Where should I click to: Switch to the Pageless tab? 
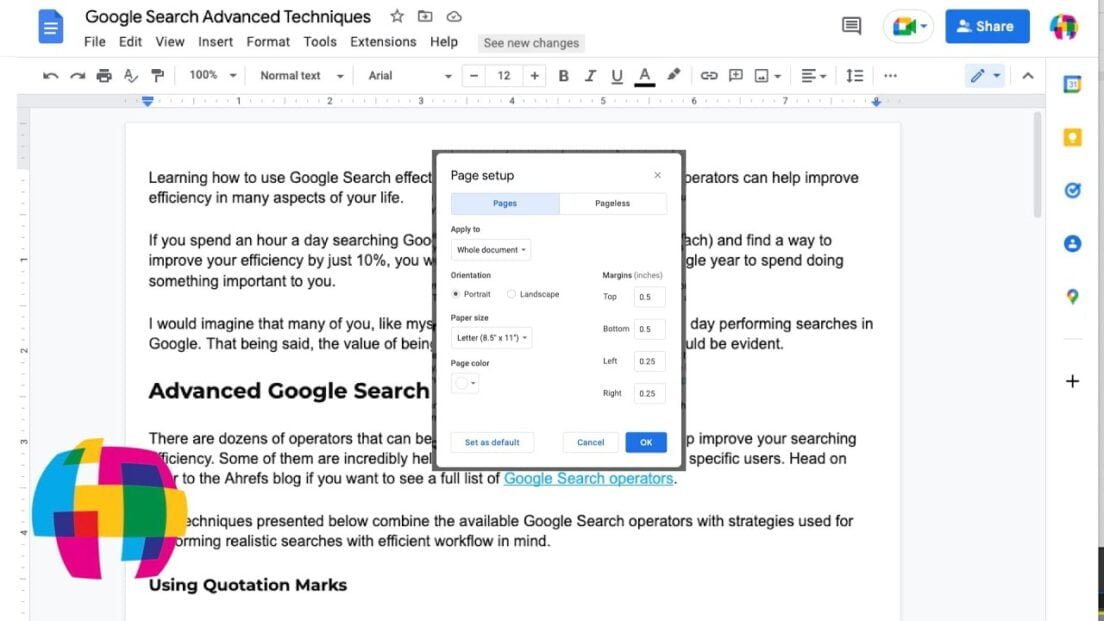613,203
